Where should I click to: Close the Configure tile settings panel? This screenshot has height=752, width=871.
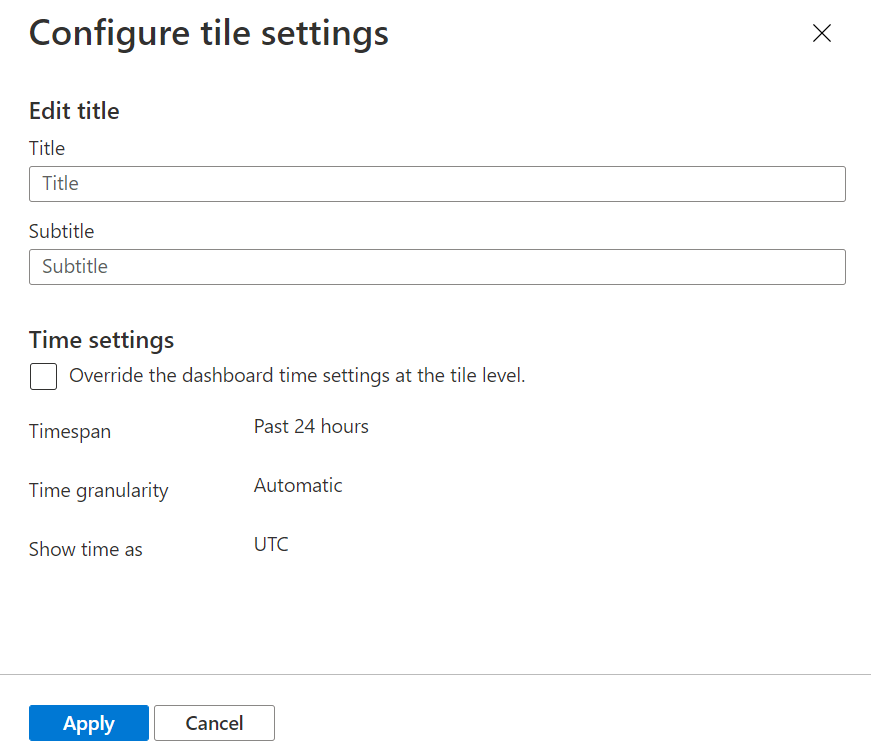822,33
